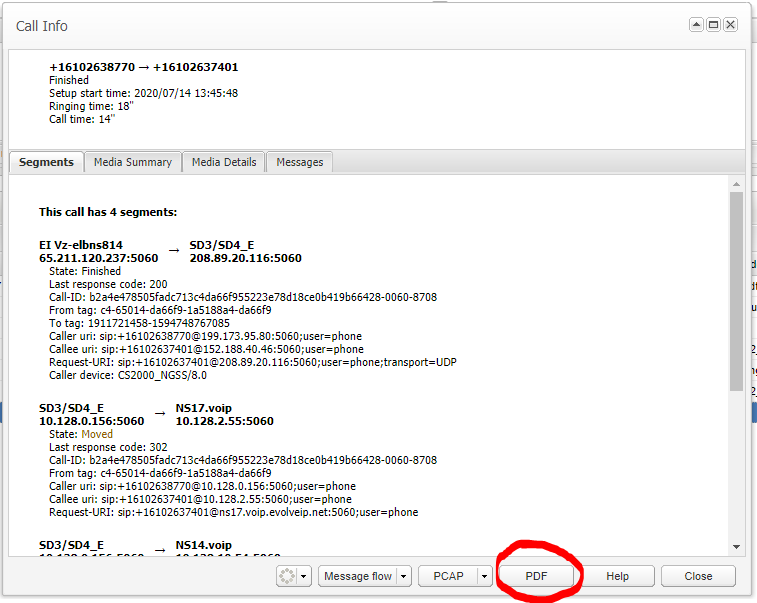Expand the Message flow dropdown arrow
757x603 pixels.
point(404,576)
